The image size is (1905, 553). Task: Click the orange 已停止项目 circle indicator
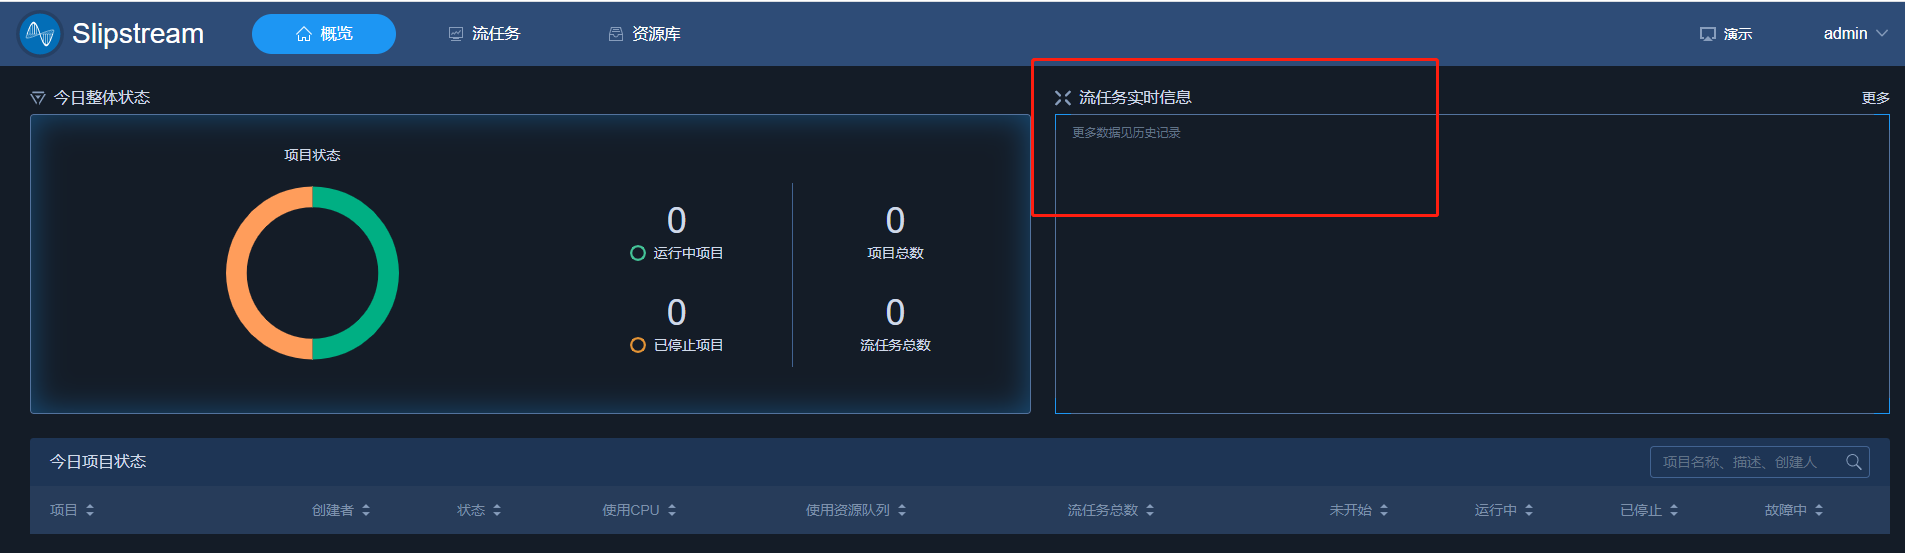[638, 345]
